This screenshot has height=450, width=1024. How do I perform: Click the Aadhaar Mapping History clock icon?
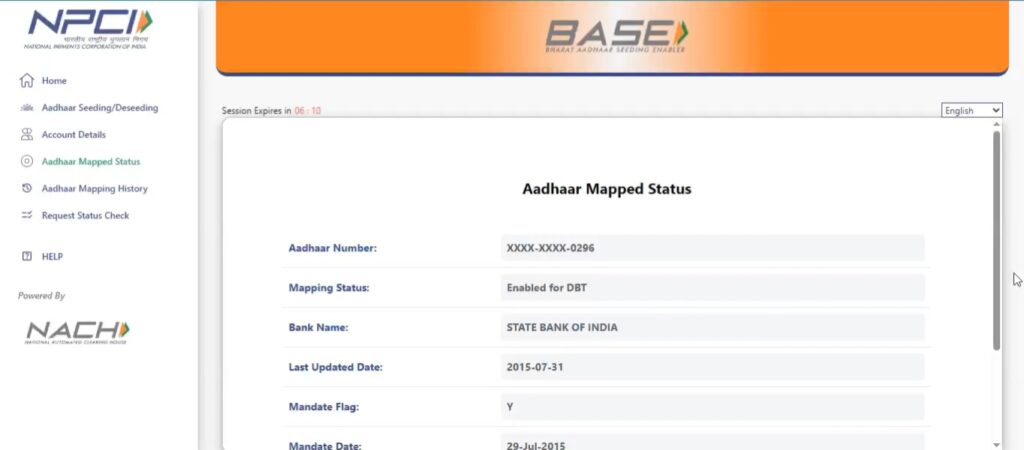pyautogui.click(x=27, y=189)
